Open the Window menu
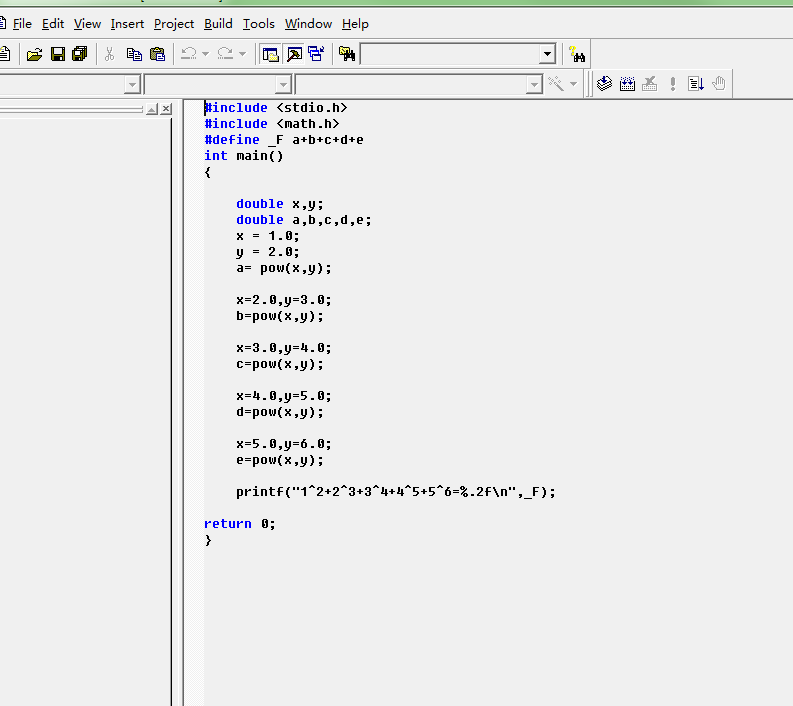 (308, 24)
